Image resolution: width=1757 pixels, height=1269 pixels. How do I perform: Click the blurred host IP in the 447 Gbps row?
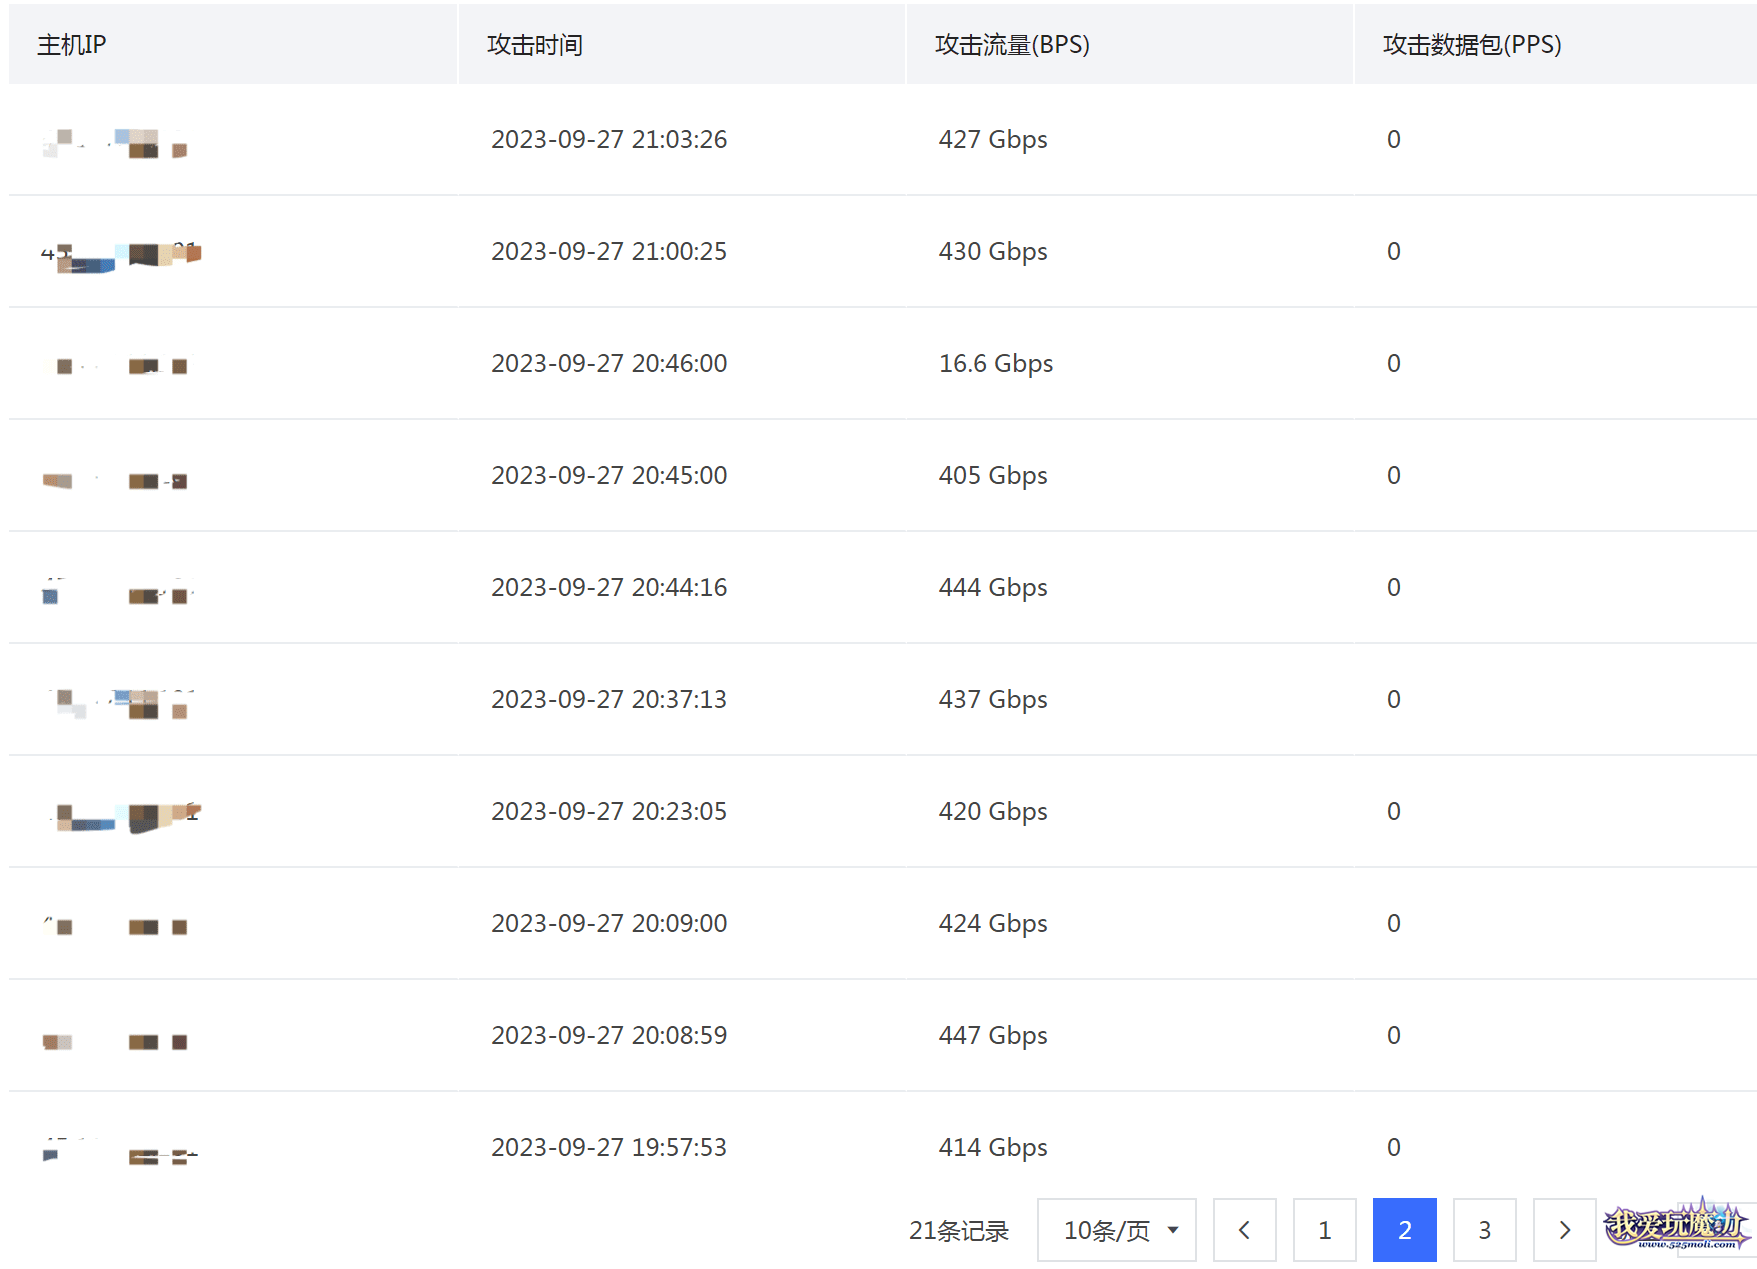coord(115,1042)
